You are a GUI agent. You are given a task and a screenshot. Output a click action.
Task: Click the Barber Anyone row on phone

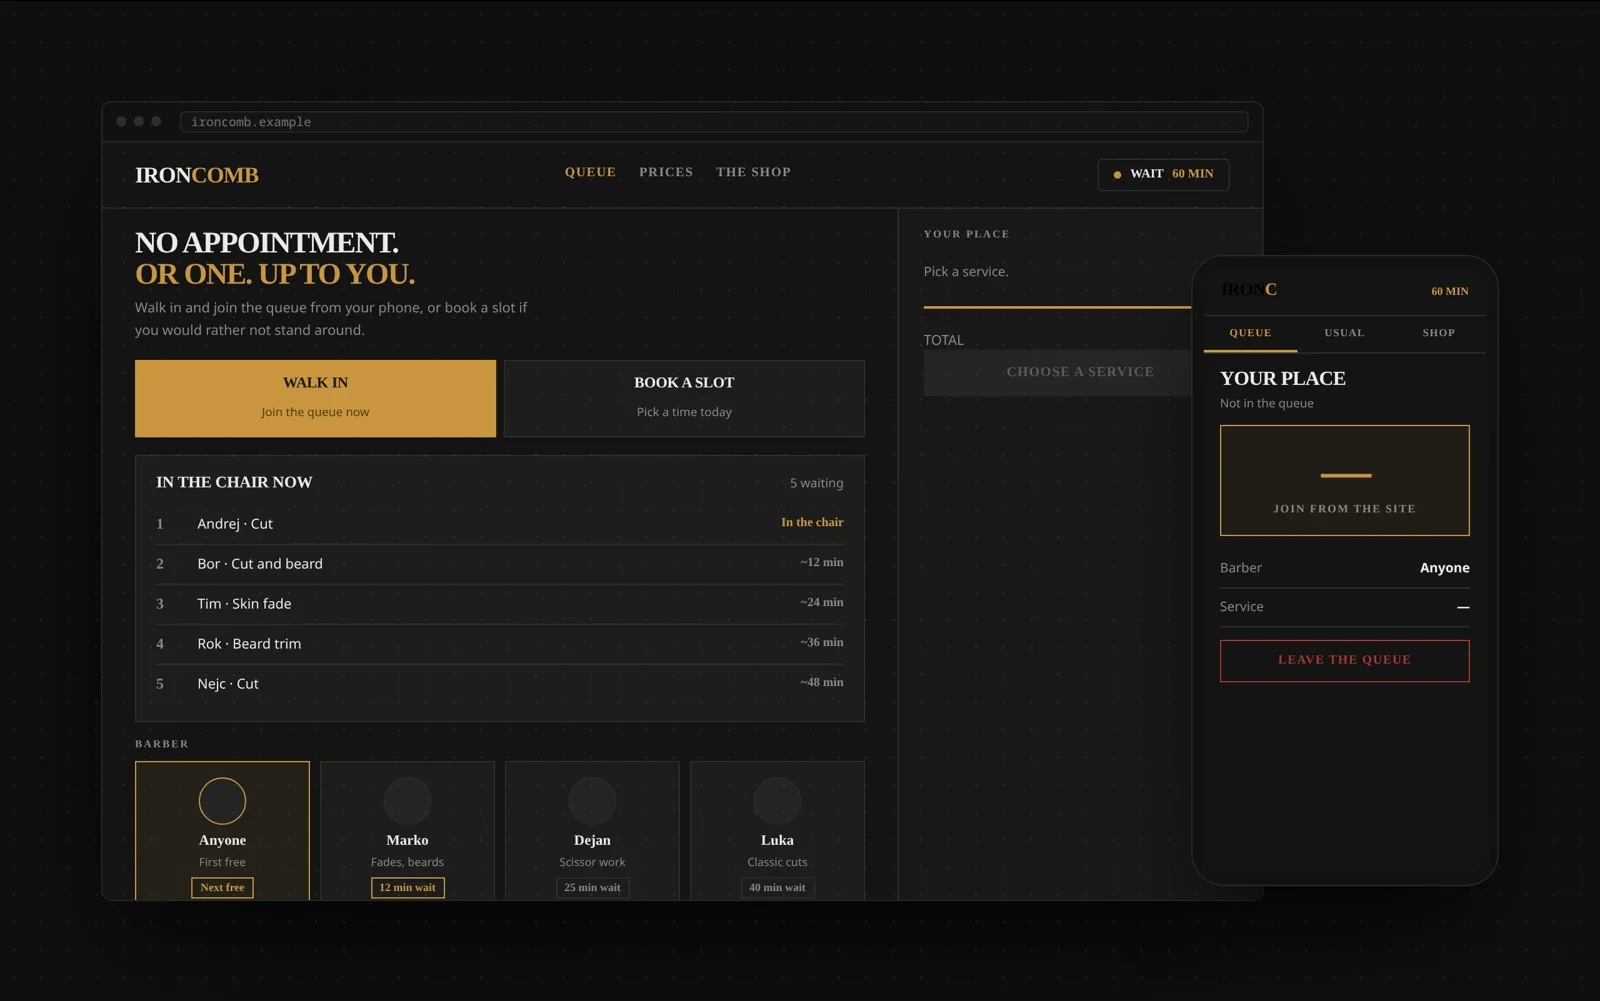tap(1344, 568)
